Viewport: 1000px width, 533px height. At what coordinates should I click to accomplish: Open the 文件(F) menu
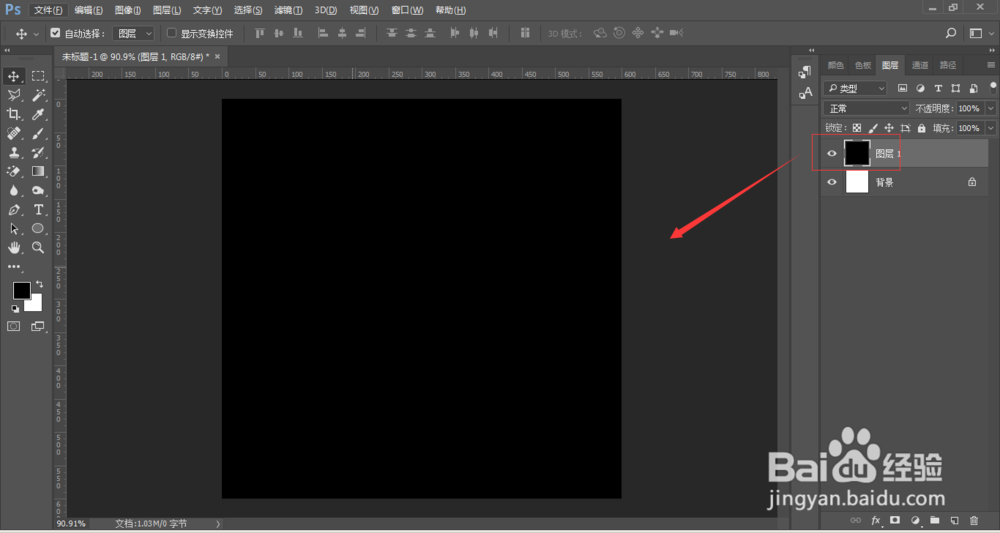[48, 10]
